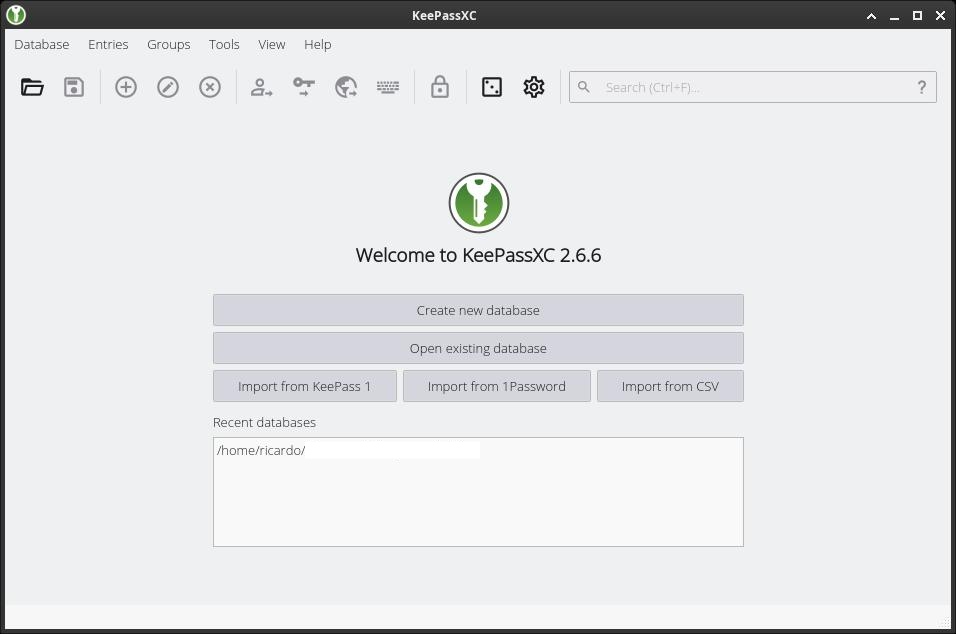956x634 pixels.
Task: Add a new entry with plus icon
Action: coord(126,87)
